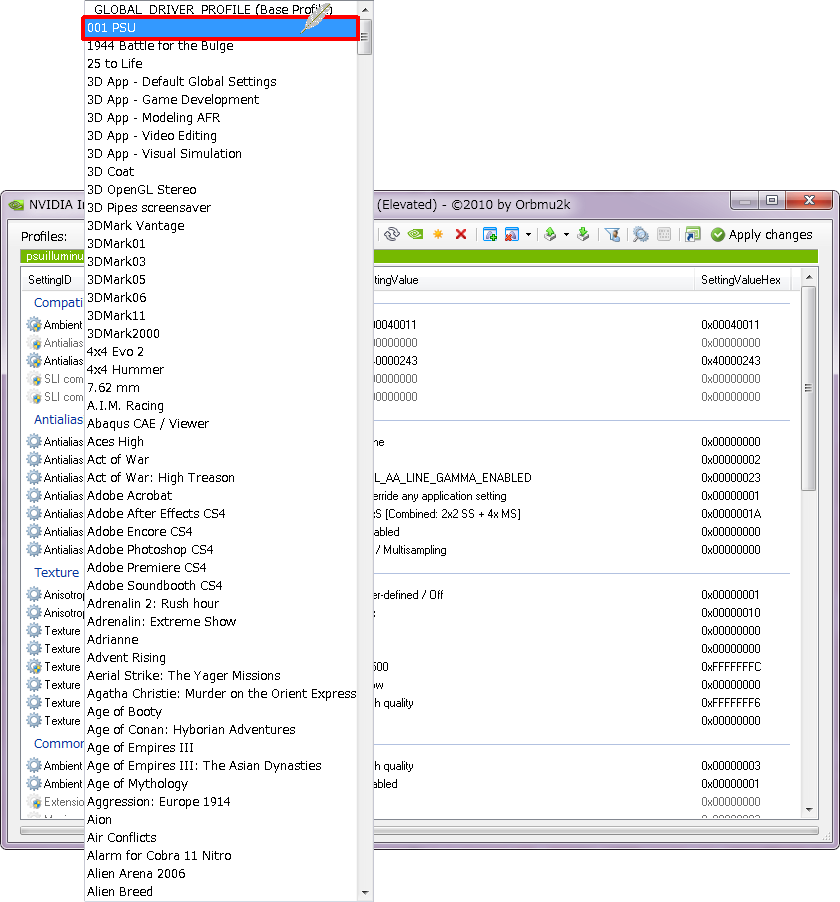Select the 001 PSU profile
Screen dimensions: 840x902
pos(221,28)
